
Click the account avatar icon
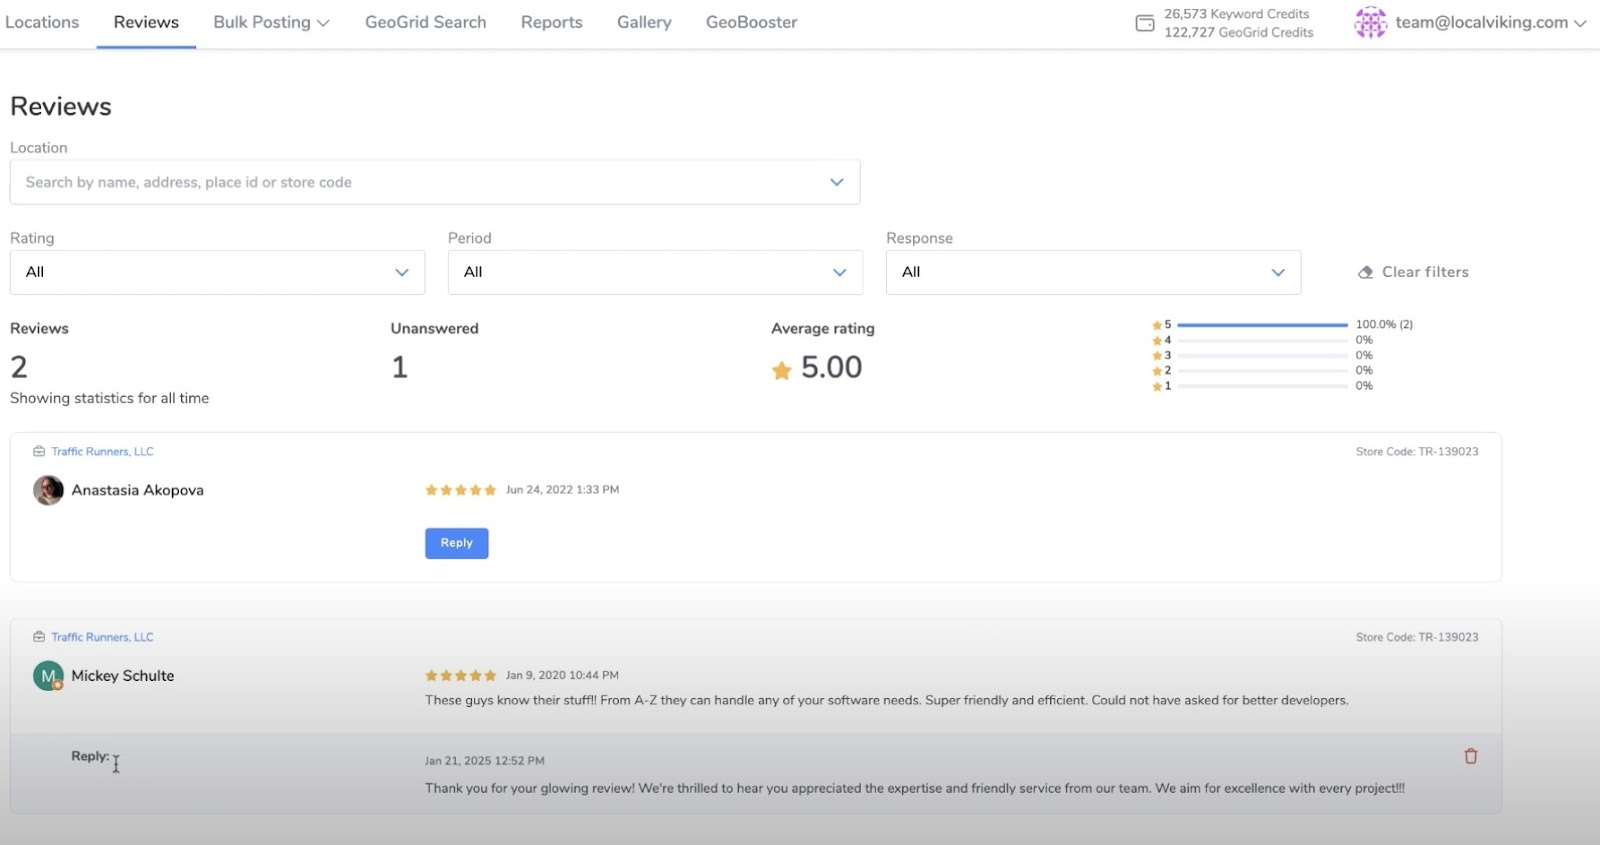point(1370,22)
